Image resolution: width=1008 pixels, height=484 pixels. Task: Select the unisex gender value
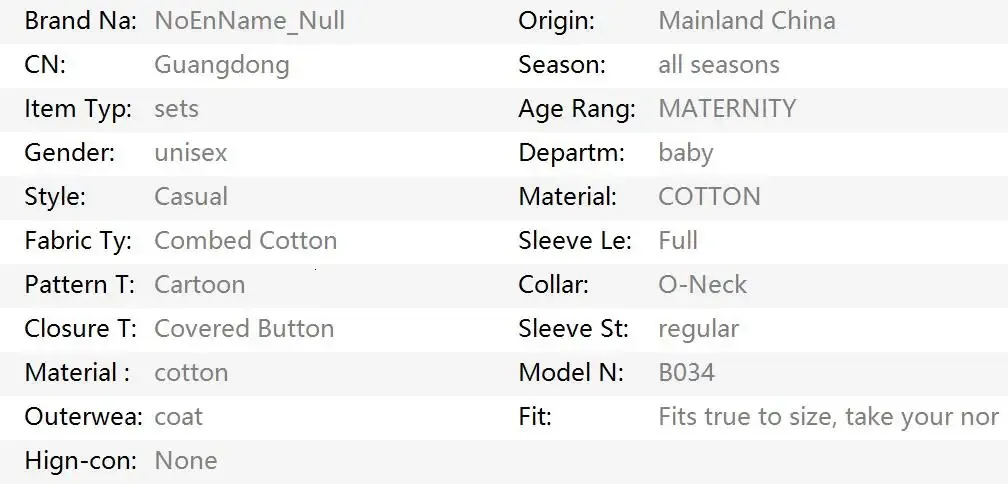(190, 153)
